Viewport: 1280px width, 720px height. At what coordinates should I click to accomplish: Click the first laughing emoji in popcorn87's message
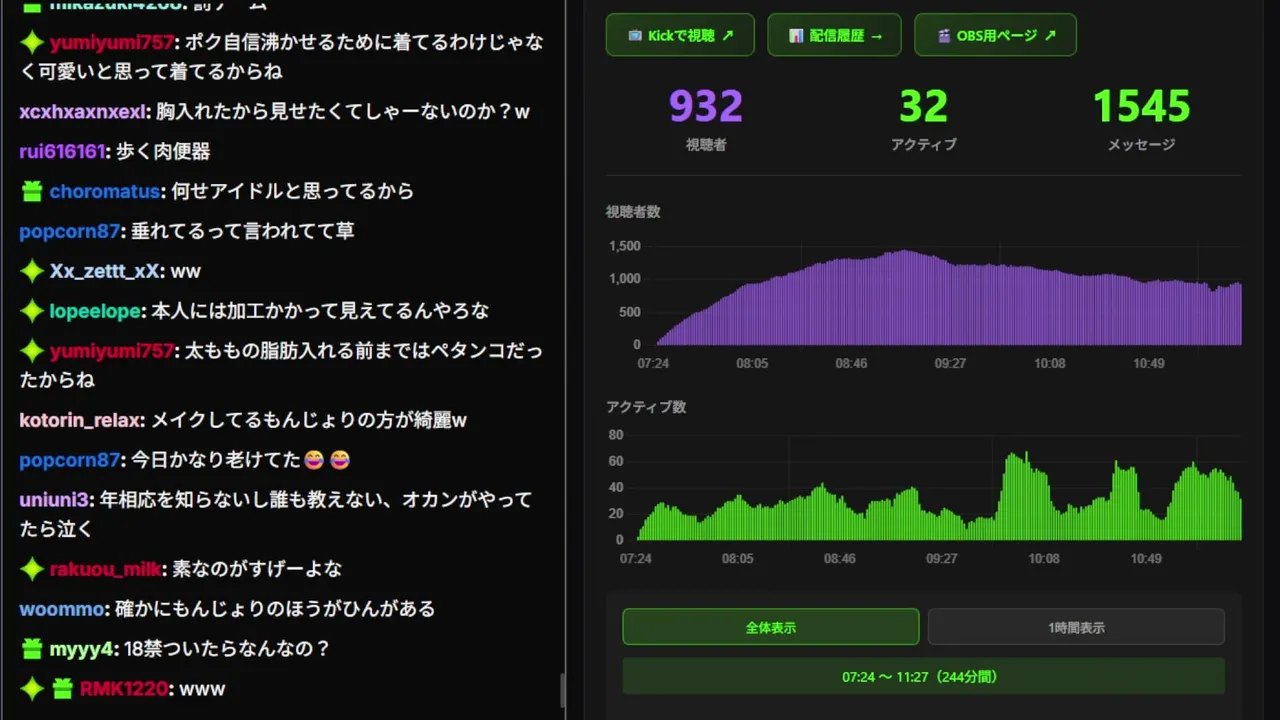tap(316, 461)
